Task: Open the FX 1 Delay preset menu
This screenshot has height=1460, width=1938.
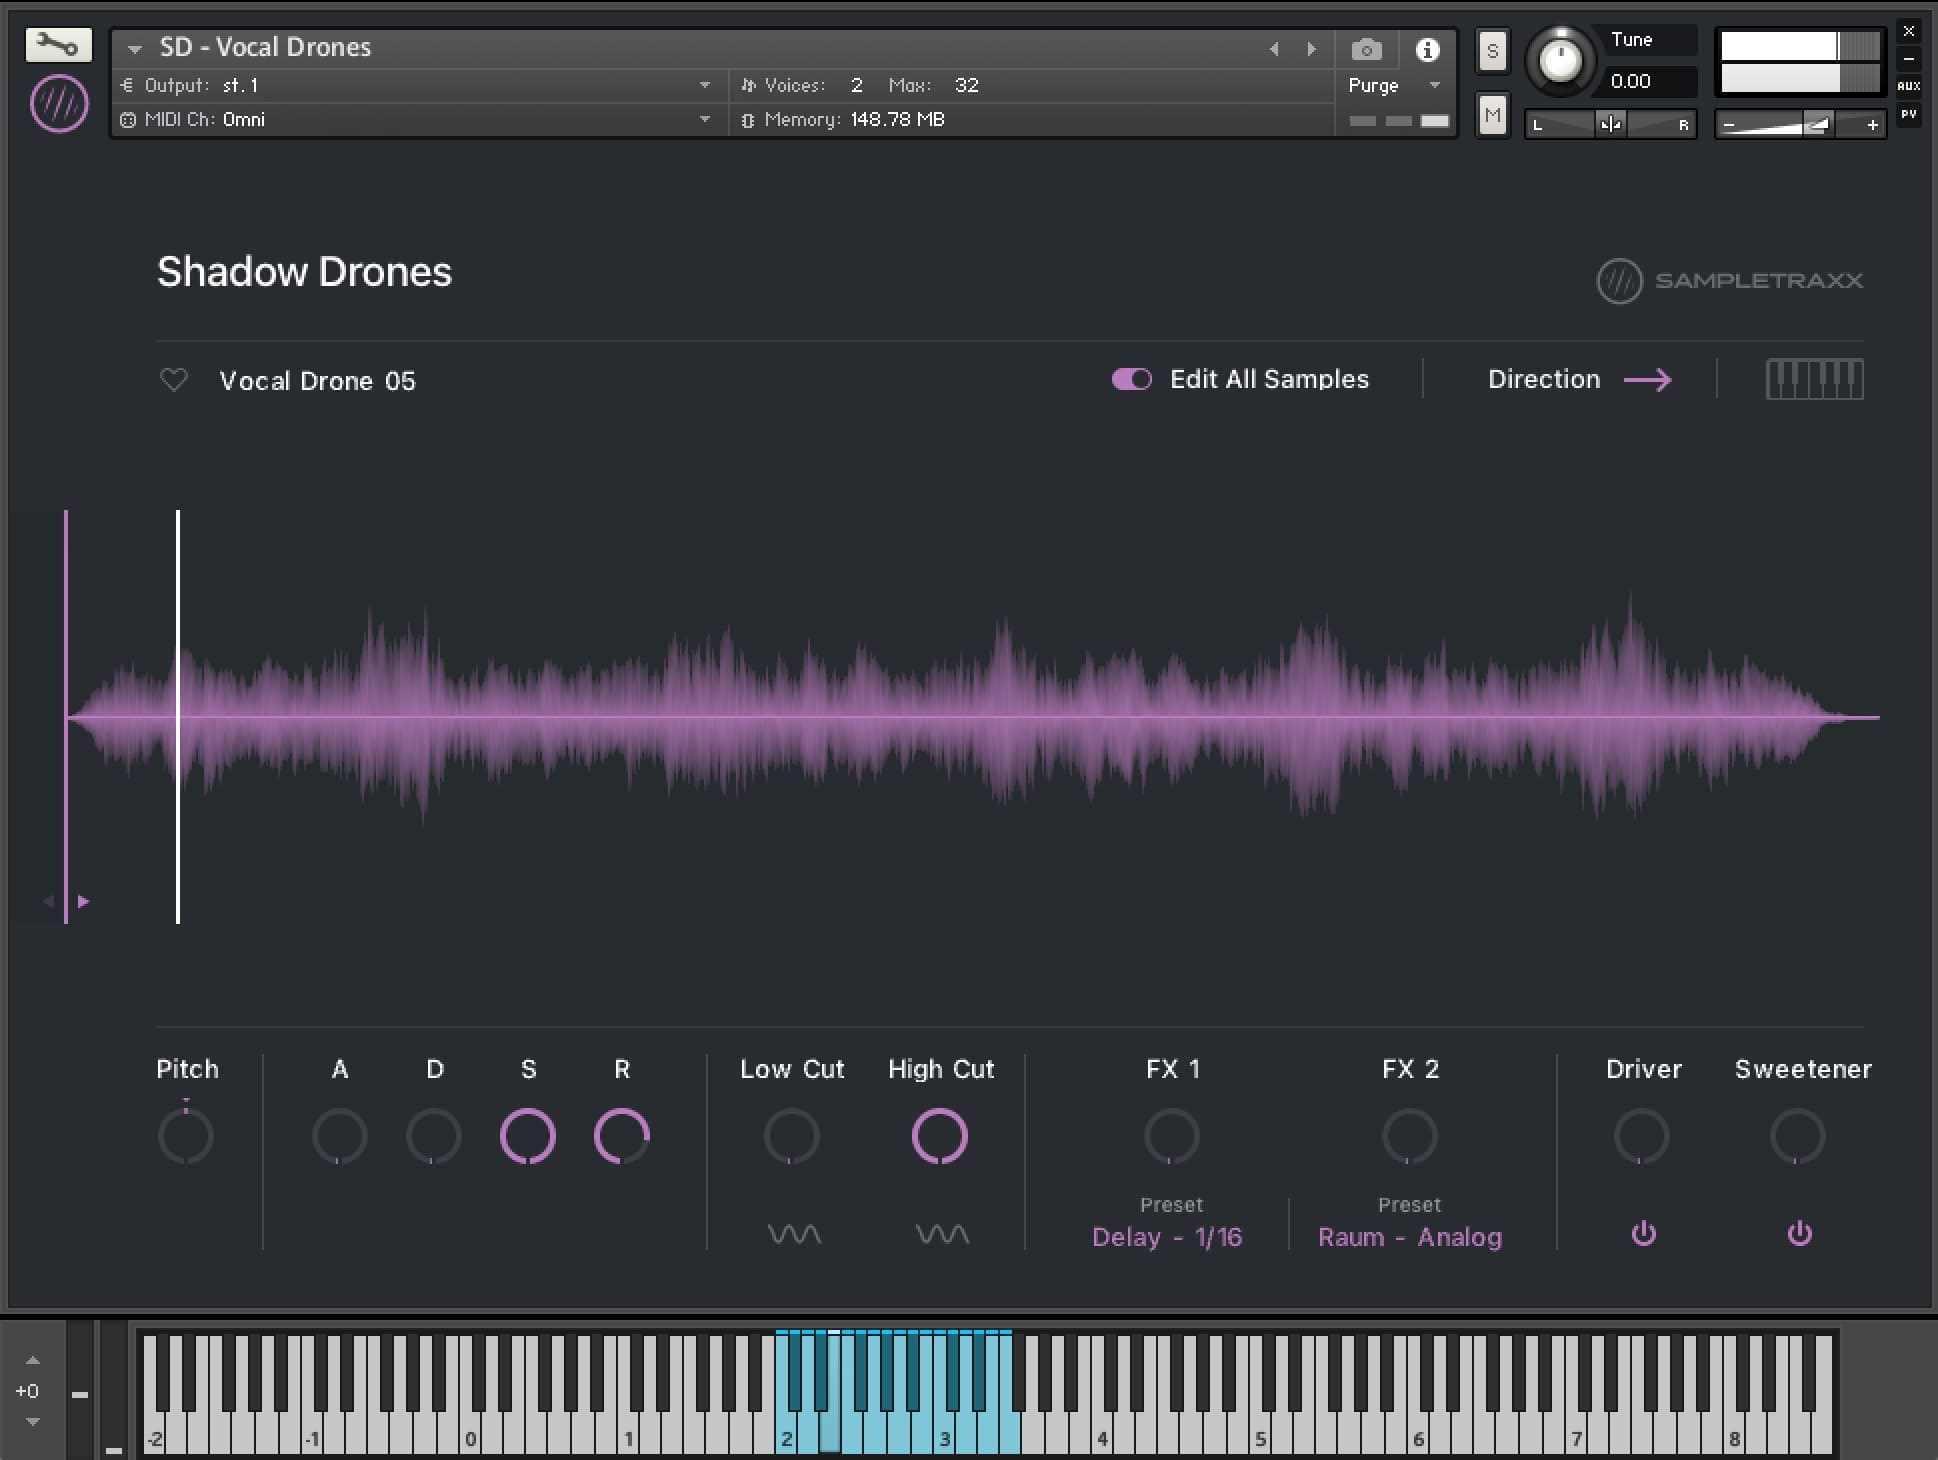Action: click(1168, 1237)
